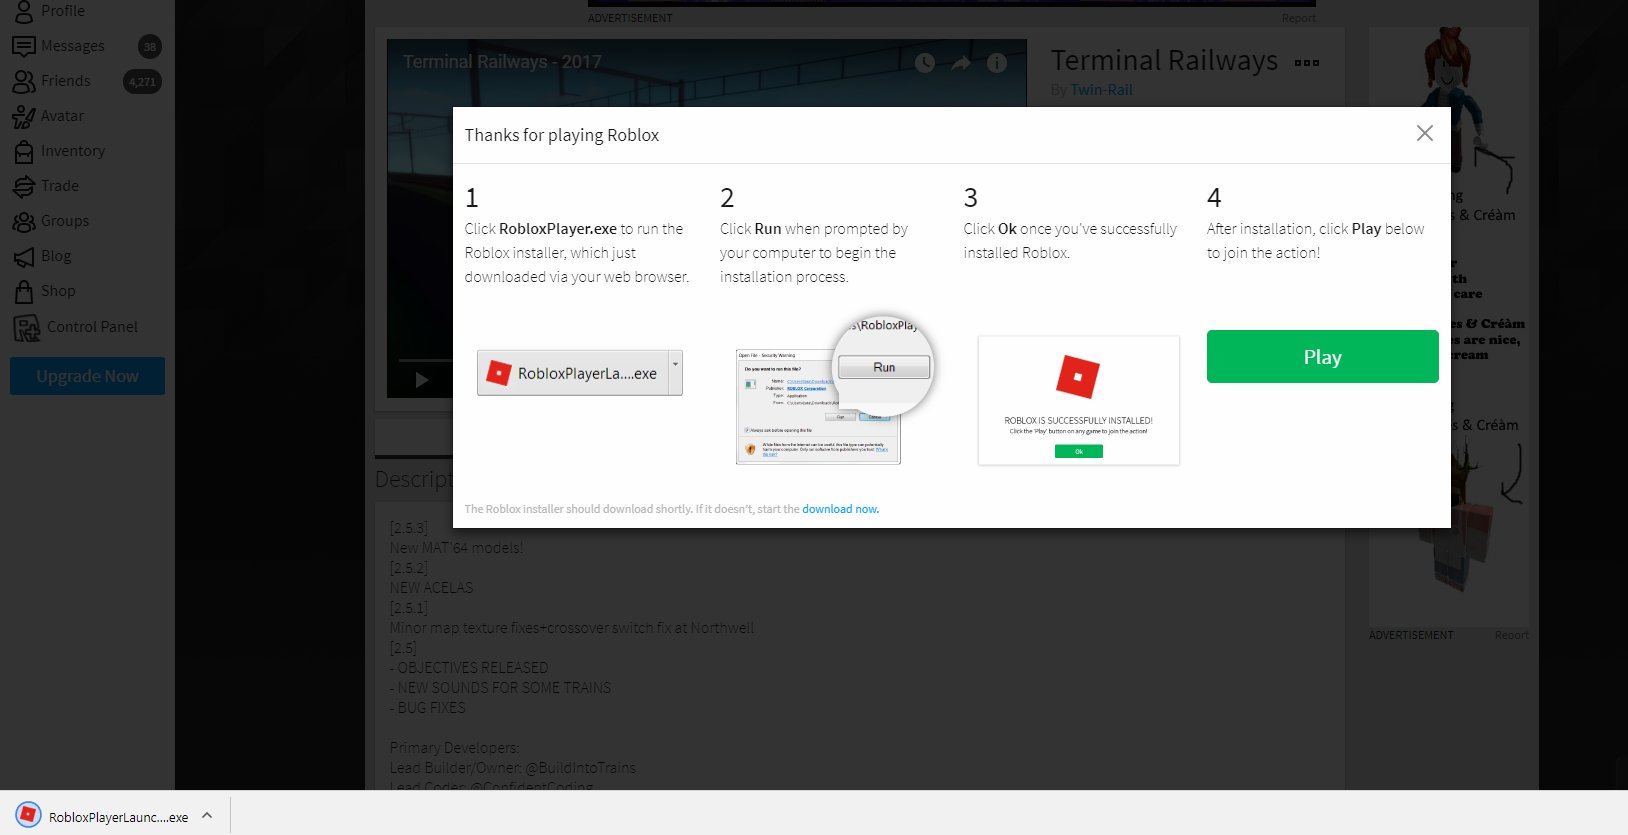Click the Roblox successfully installed illustration
The width and height of the screenshot is (1628, 835).
1078,400
